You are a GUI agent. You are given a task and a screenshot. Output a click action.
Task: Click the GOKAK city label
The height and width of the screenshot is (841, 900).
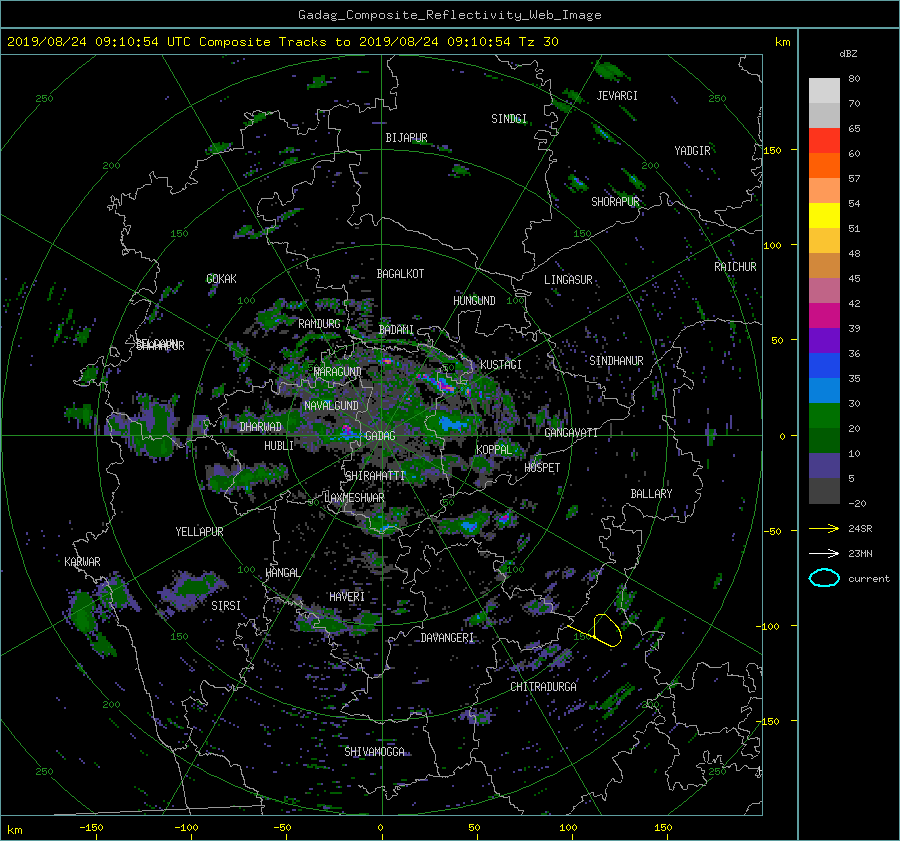pos(222,279)
